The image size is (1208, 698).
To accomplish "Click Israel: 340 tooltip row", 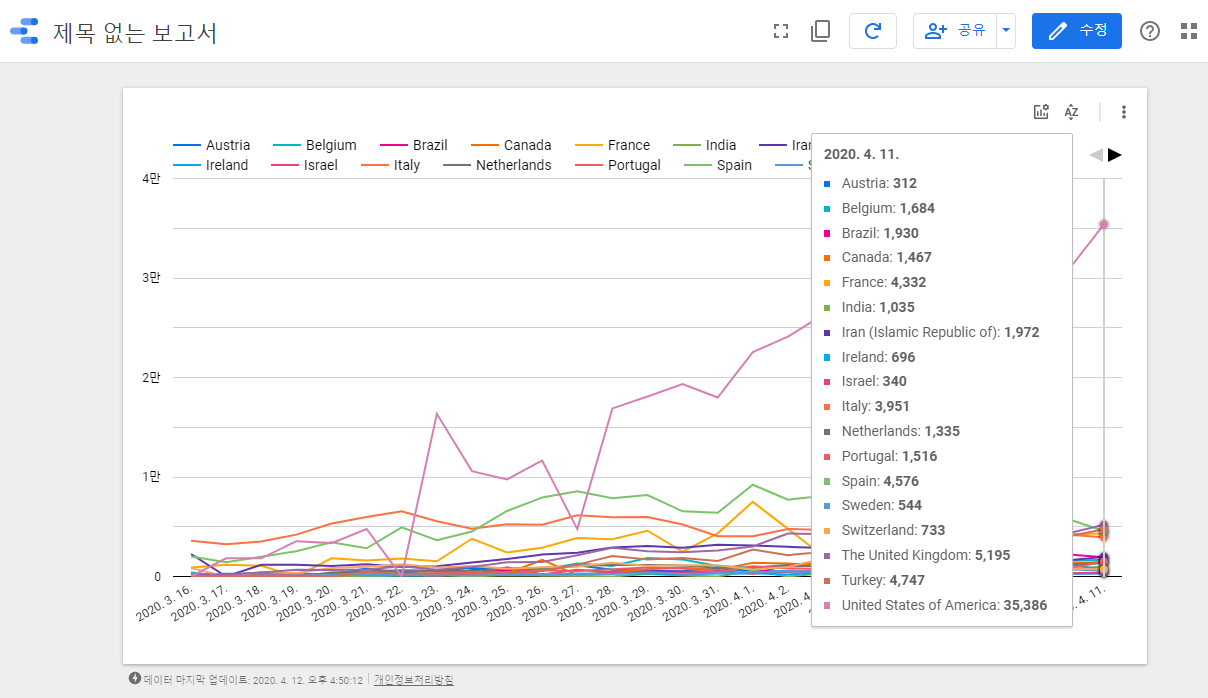I will coord(866,381).
